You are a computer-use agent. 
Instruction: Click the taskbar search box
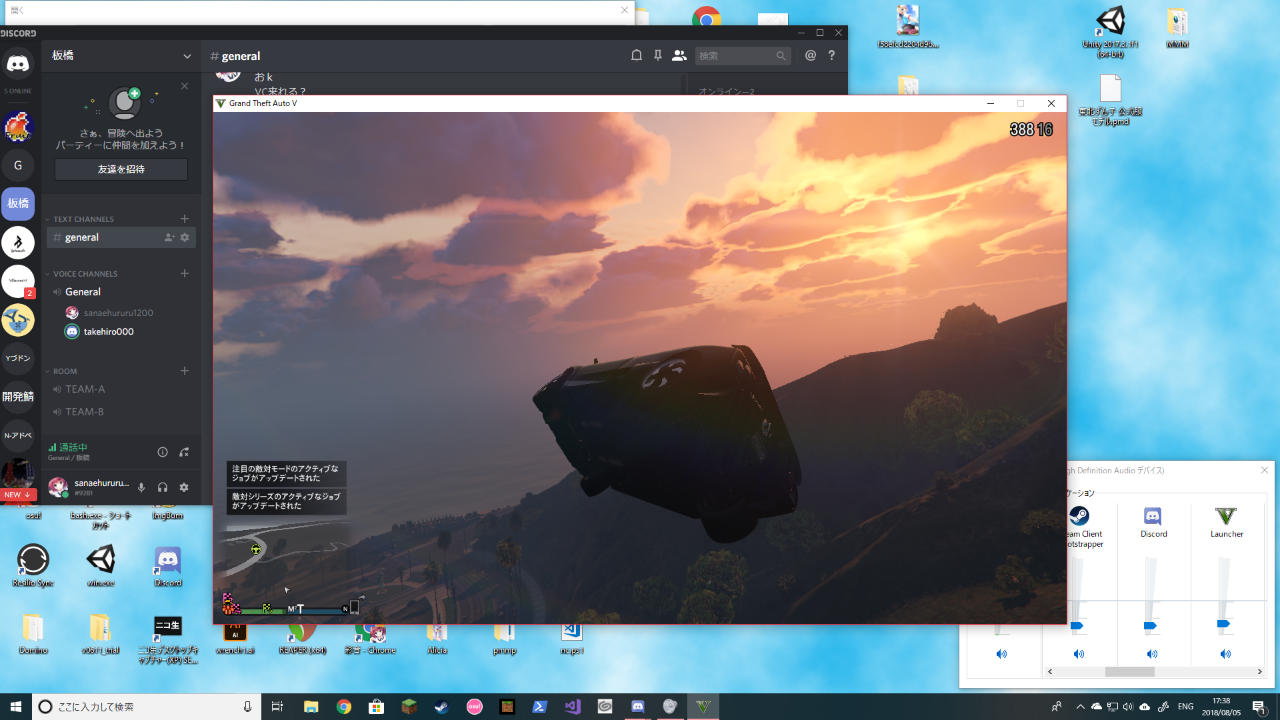[x=147, y=707]
